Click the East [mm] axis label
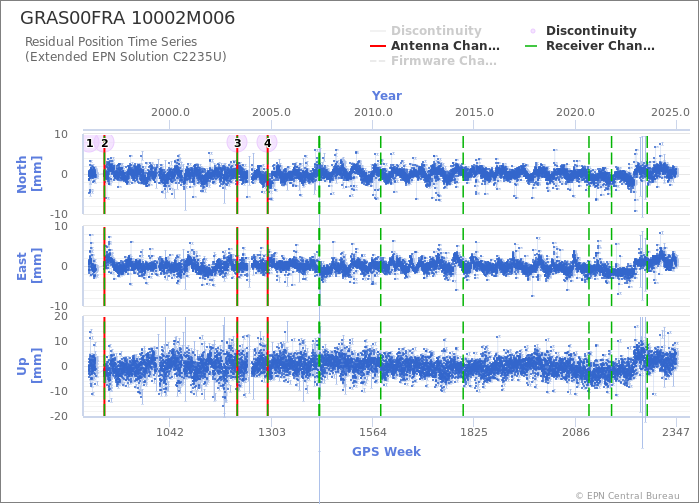Image resolution: width=700 pixels, height=504 pixels. click(29, 266)
